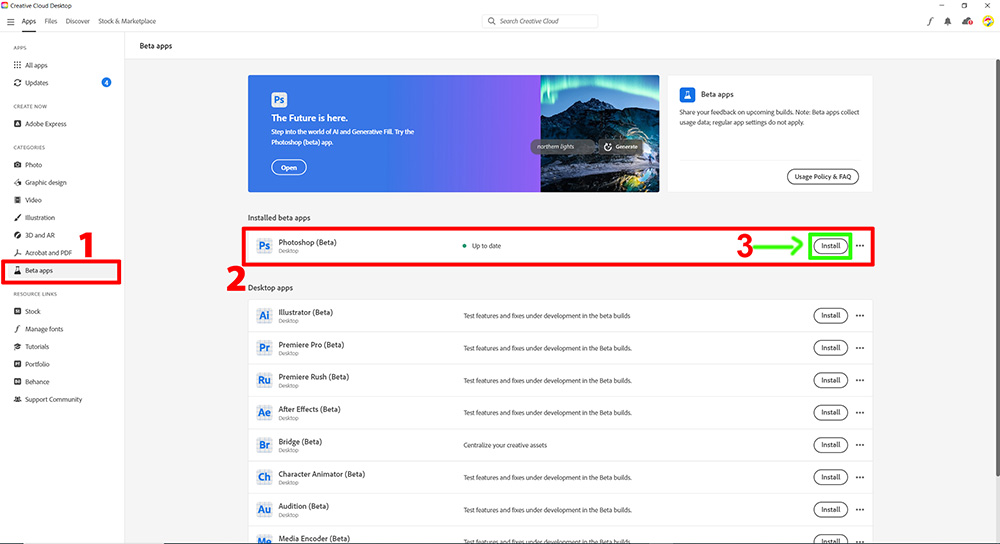
Task: Install Photoshop (Beta)
Action: click(830, 246)
